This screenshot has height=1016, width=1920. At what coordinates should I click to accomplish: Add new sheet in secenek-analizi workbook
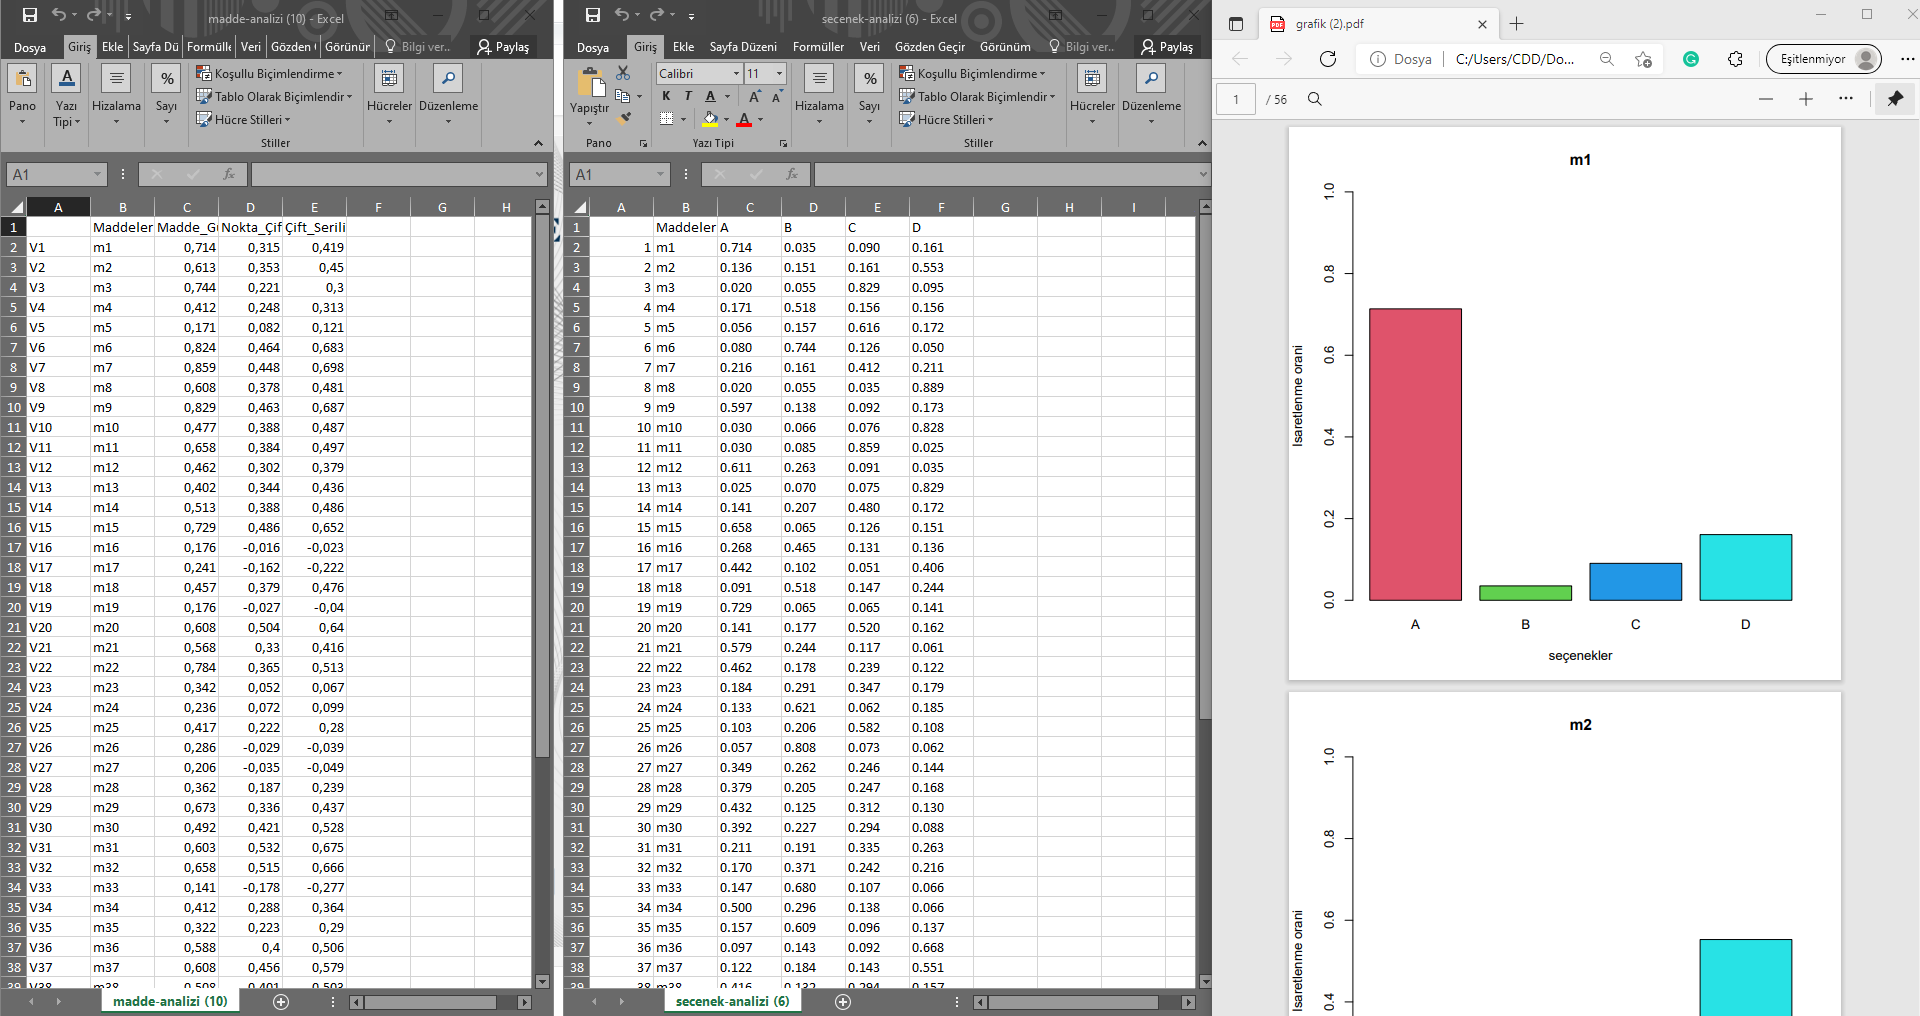[843, 1001]
